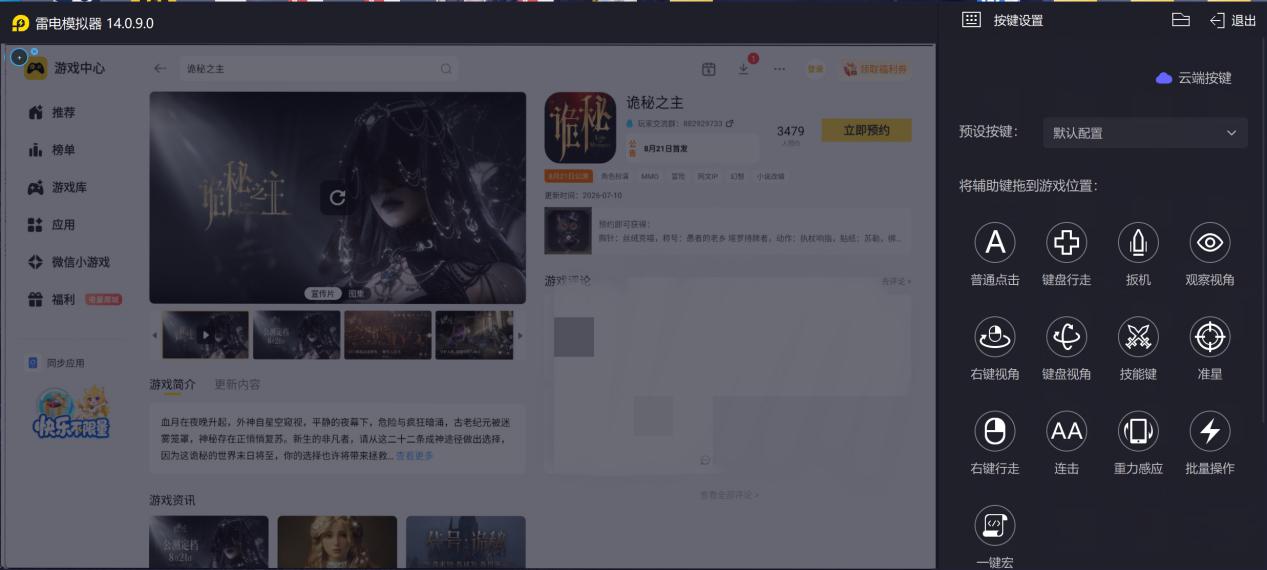Open 微信小游戏 in sidebar
Screen dimensions: 1267x570
pyautogui.click(x=68, y=262)
